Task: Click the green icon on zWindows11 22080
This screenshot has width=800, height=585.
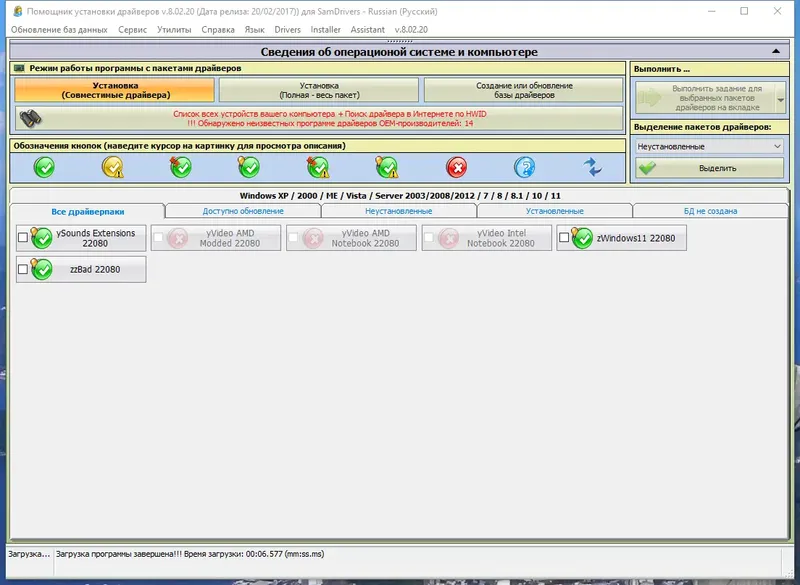Action: (x=582, y=238)
